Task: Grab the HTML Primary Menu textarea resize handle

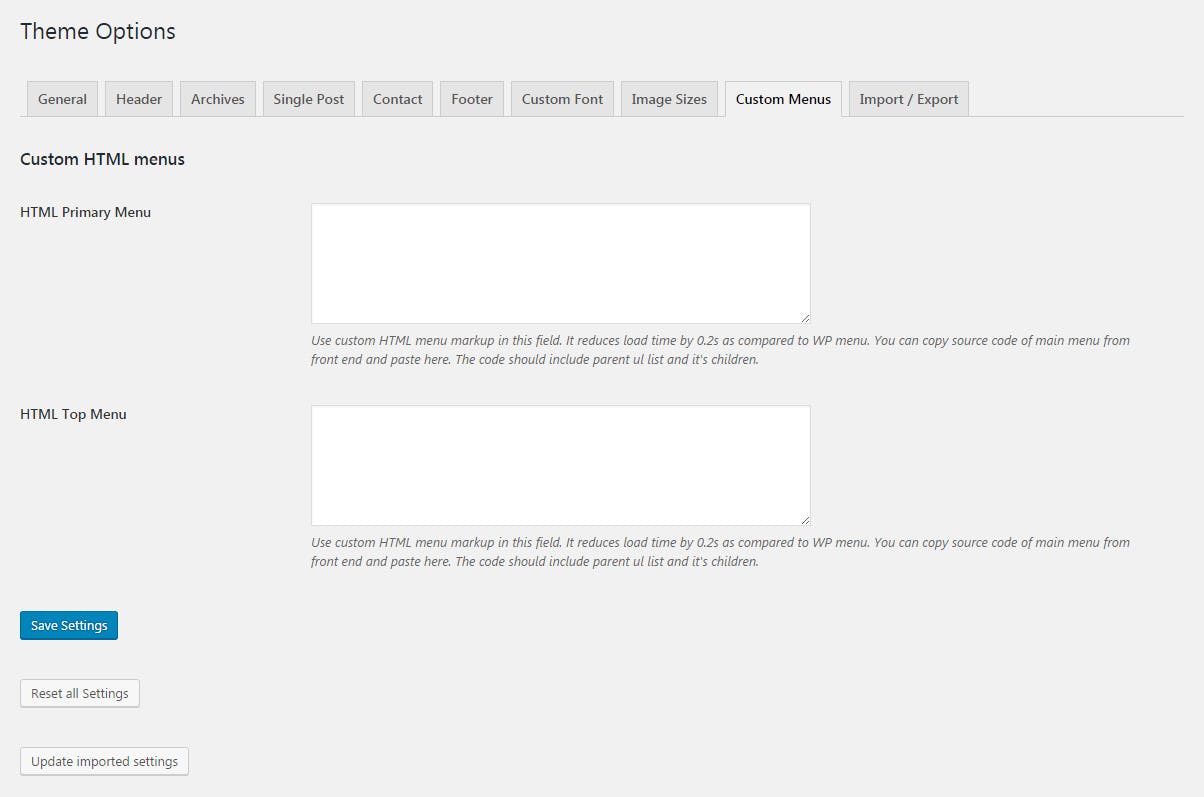Action: 803,316
